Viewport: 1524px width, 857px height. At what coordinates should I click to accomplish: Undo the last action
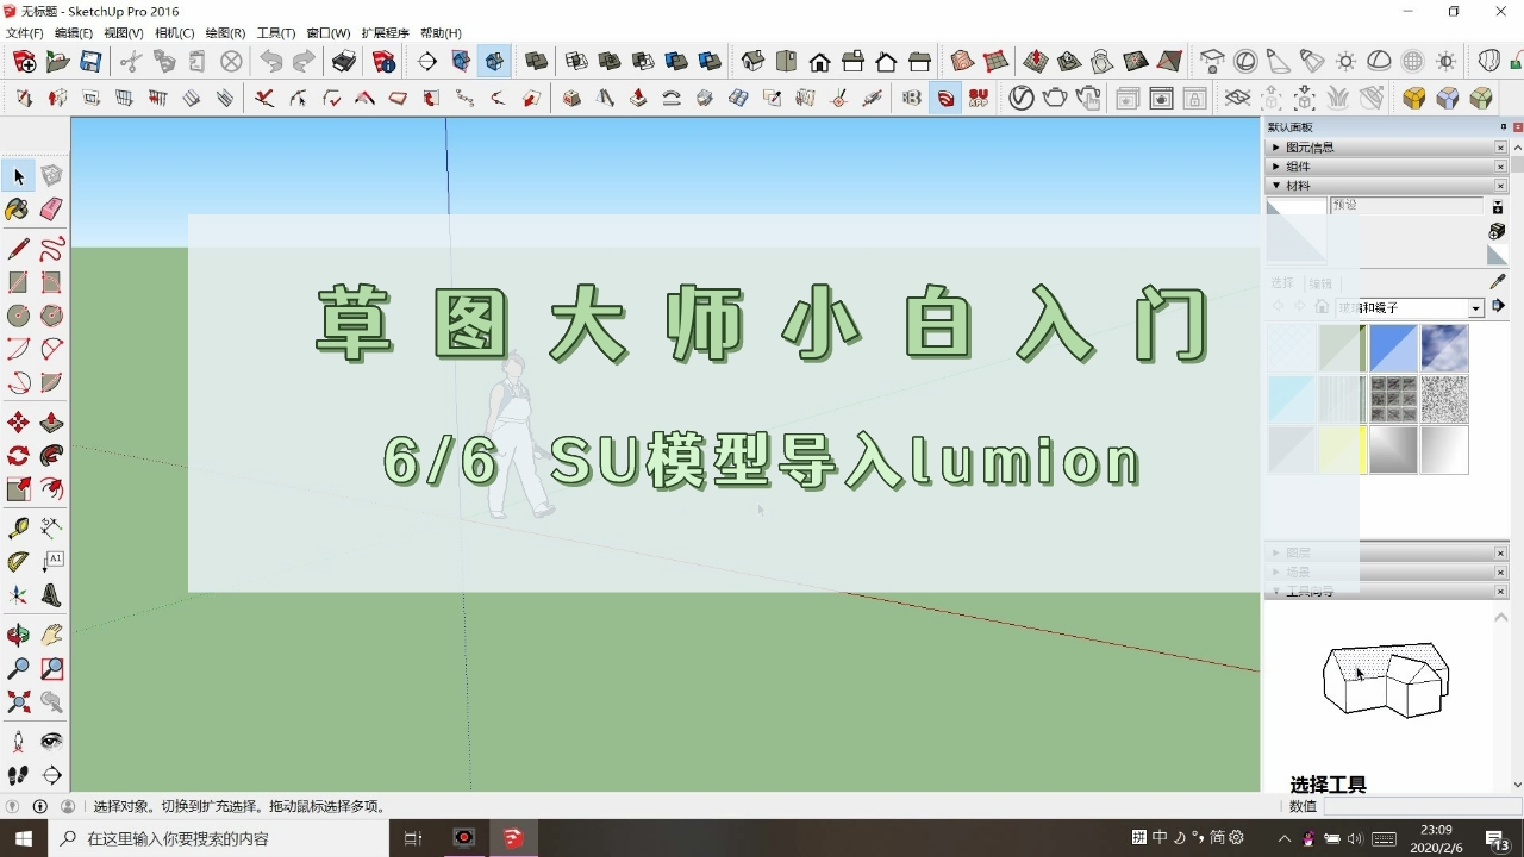[x=271, y=62]
